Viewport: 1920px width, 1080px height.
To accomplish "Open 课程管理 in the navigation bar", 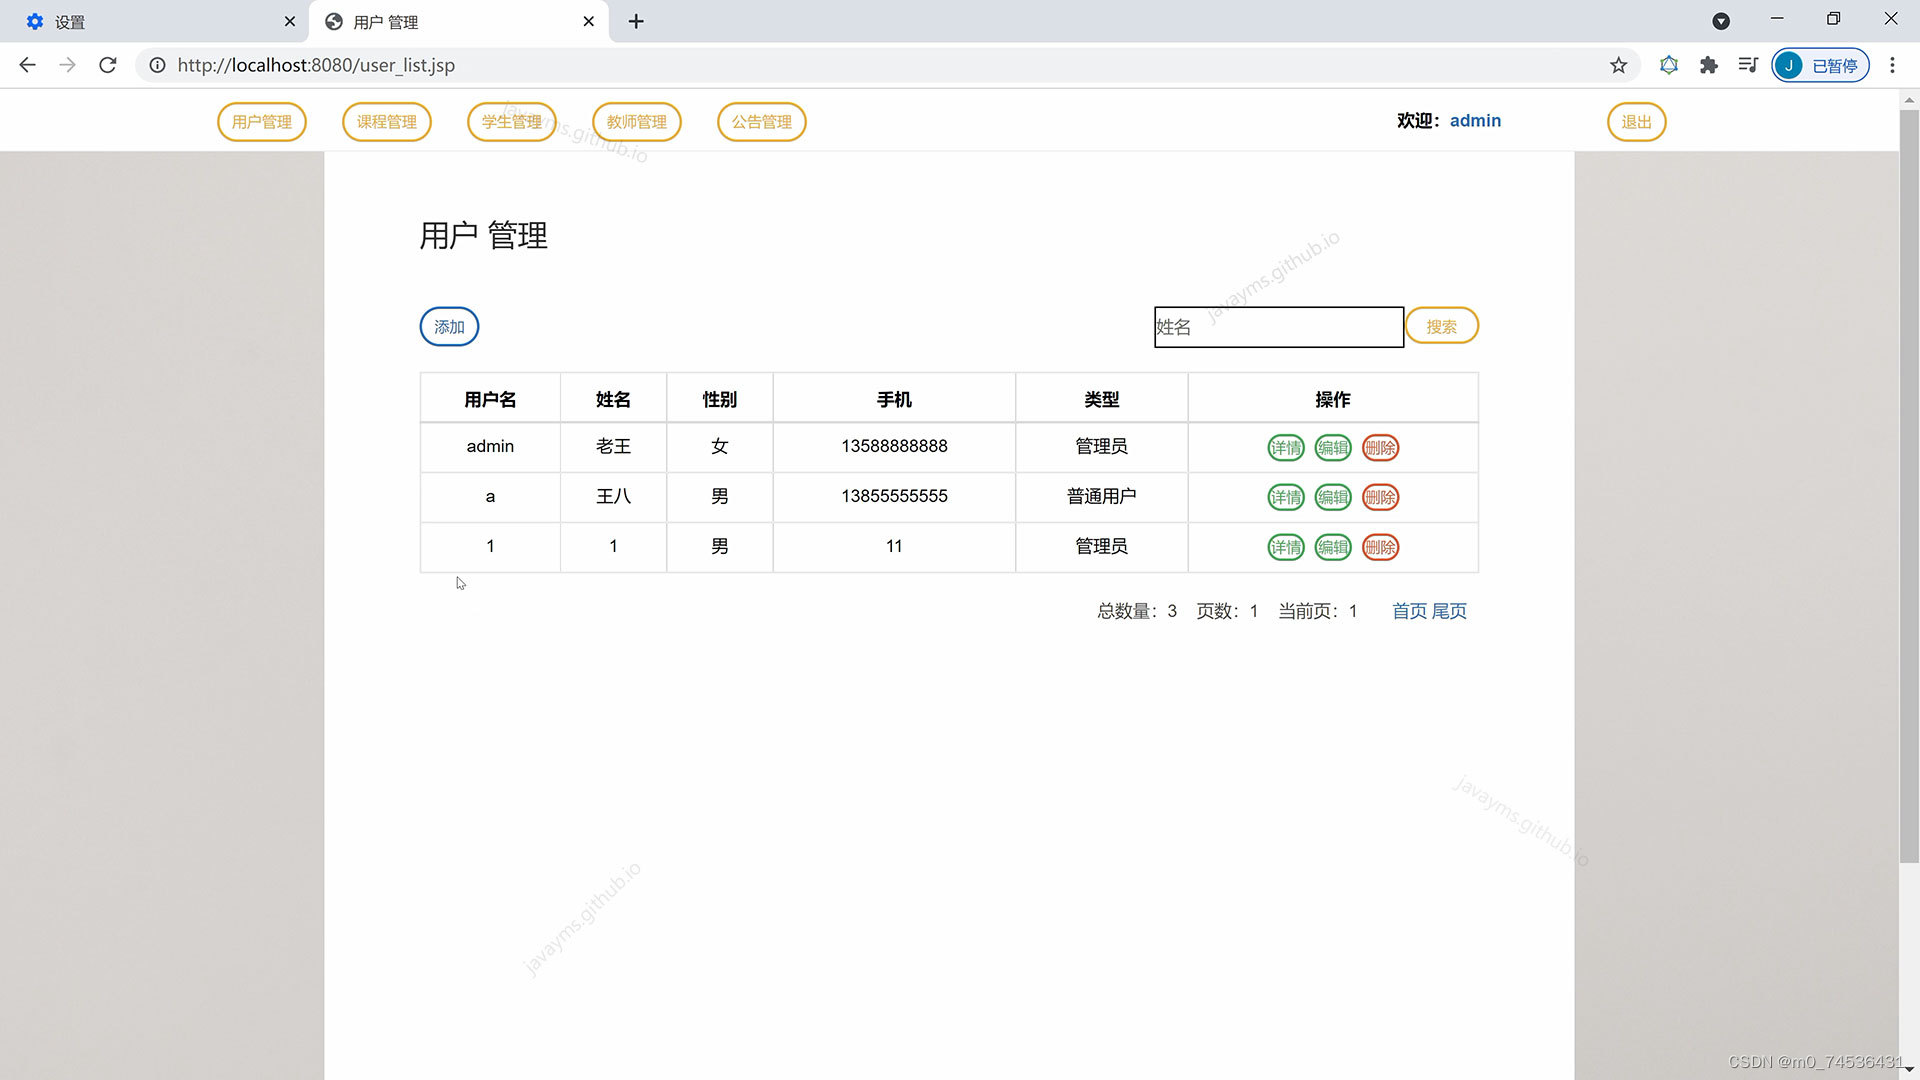I will pos(387,122).
